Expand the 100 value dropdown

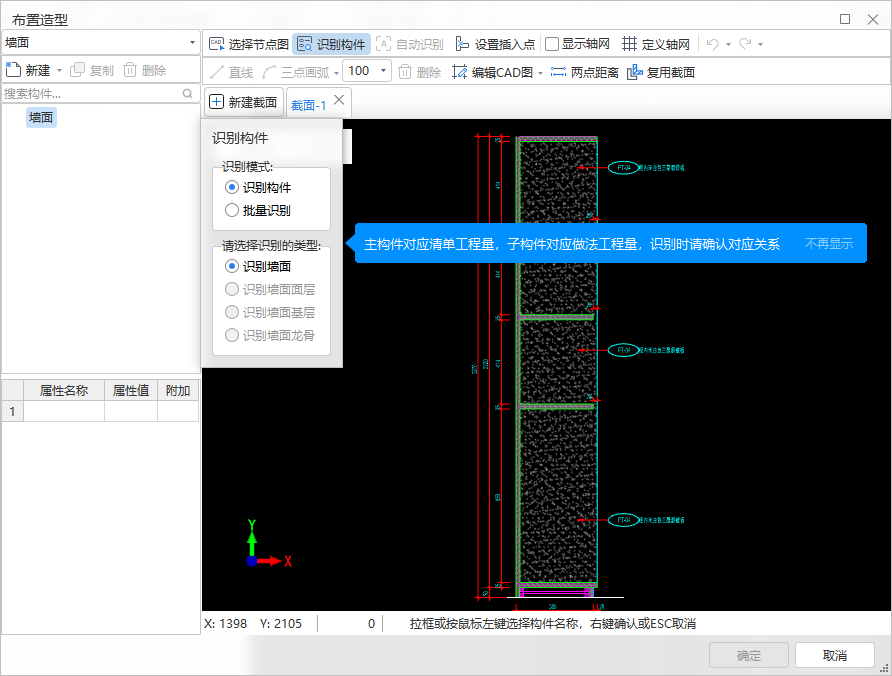tap(384, 71)
